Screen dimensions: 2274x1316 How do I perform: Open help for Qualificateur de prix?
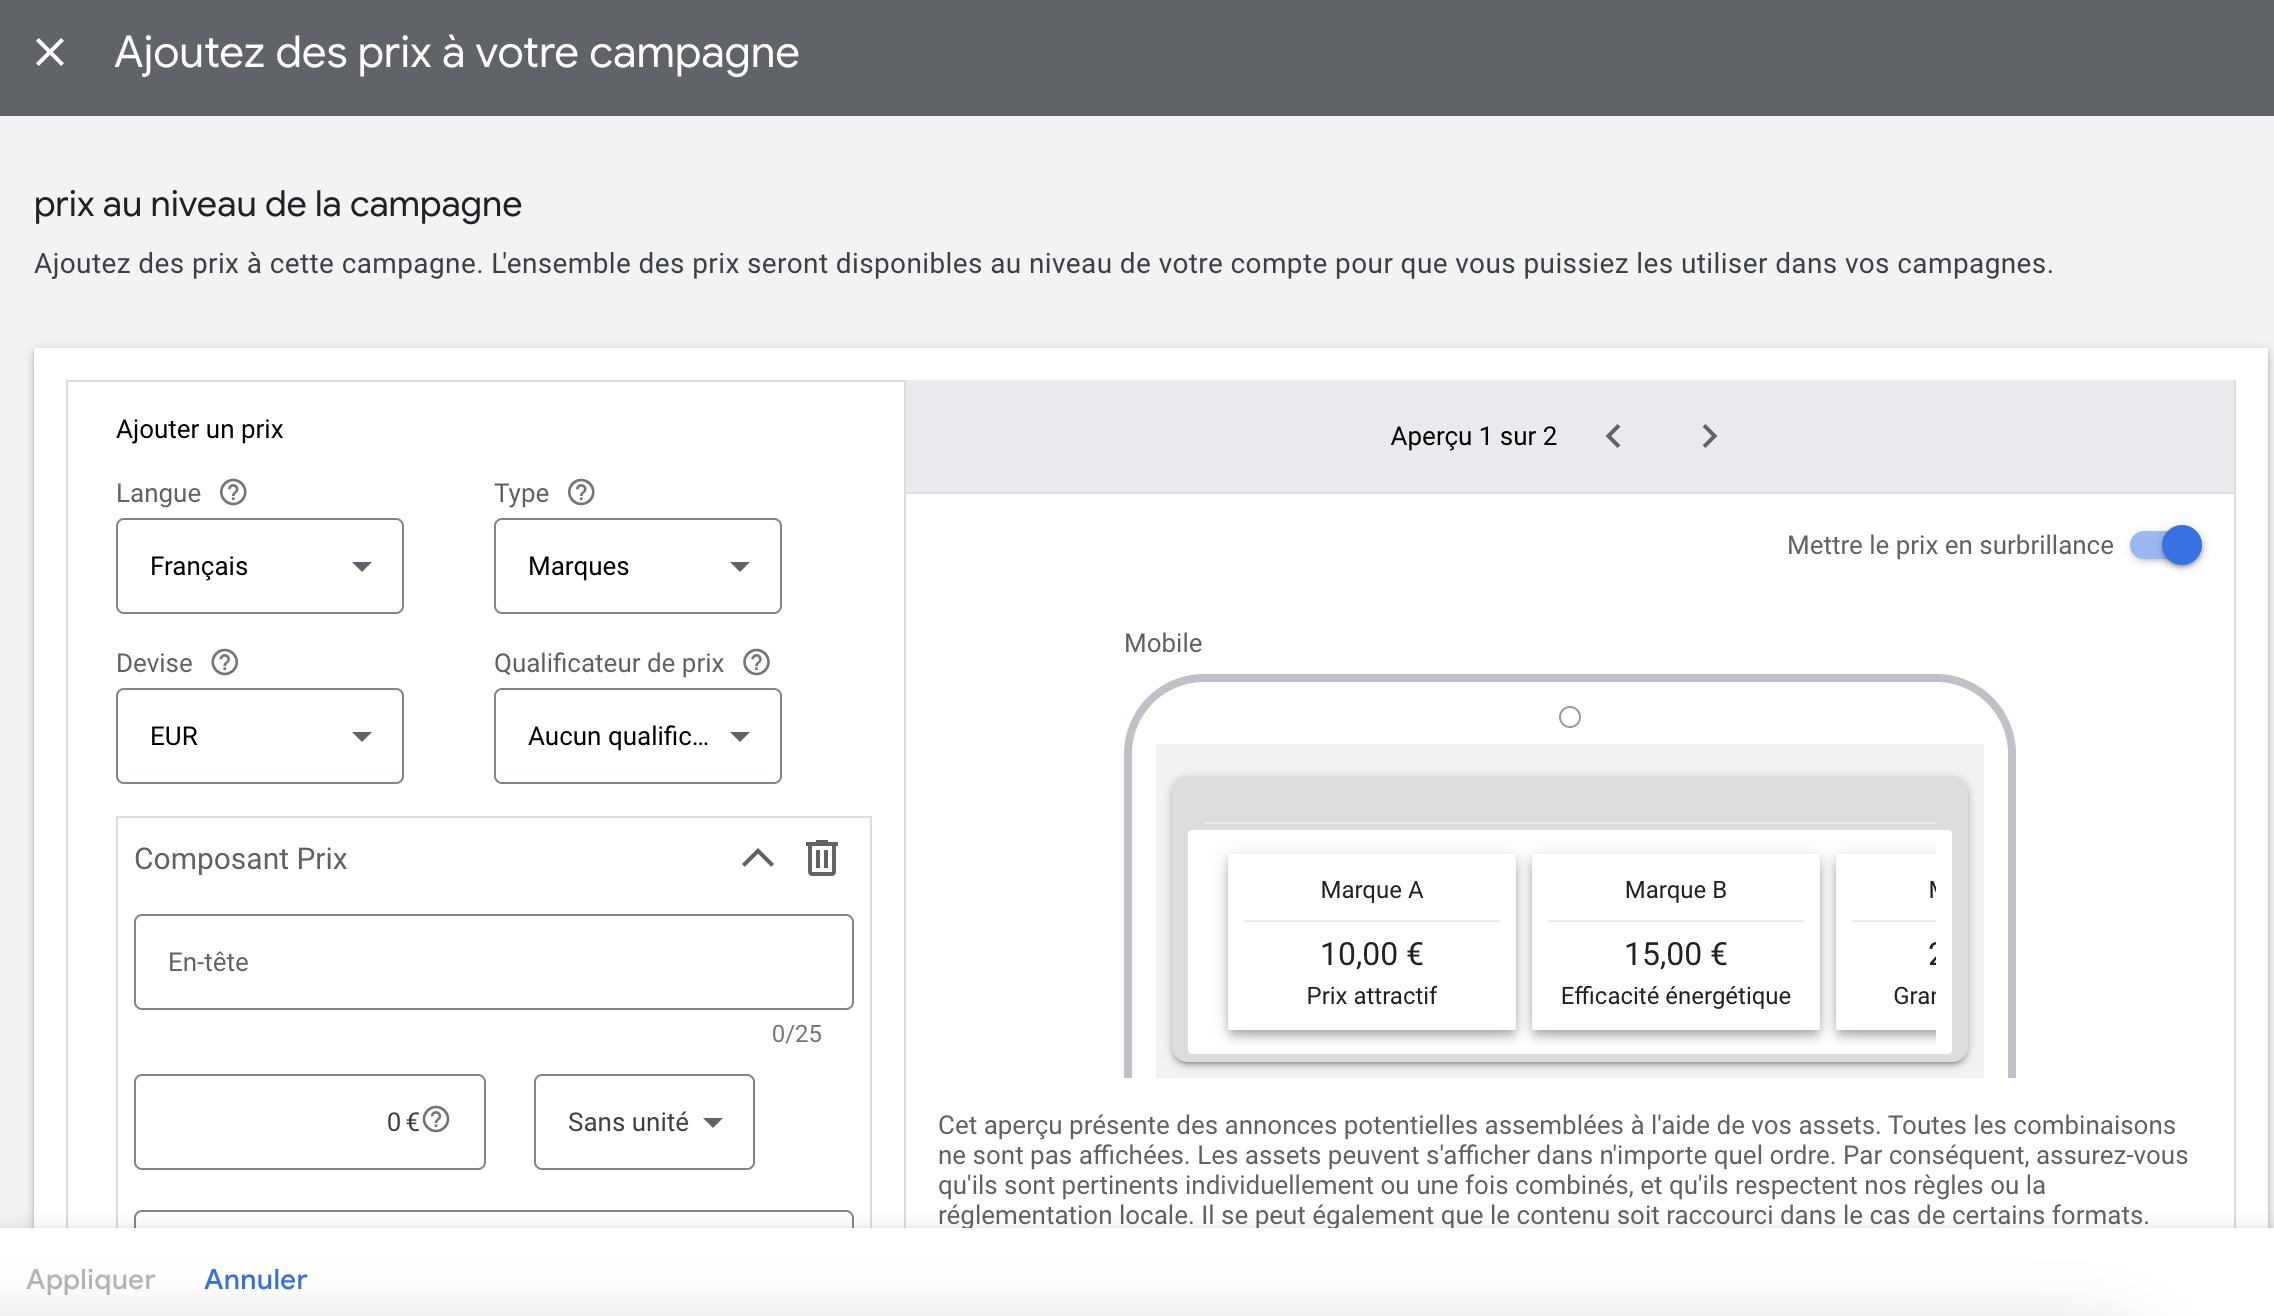click(x=757, y=662)
